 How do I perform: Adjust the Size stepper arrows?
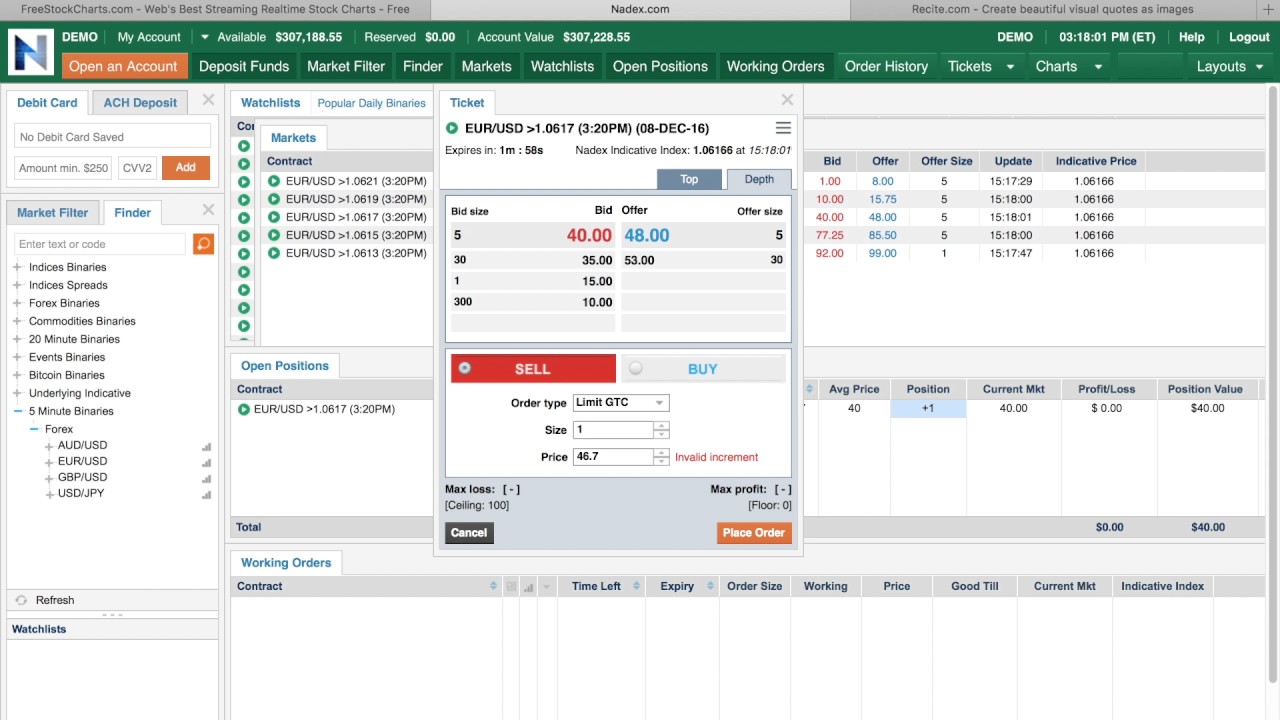[x=661, y=430]
